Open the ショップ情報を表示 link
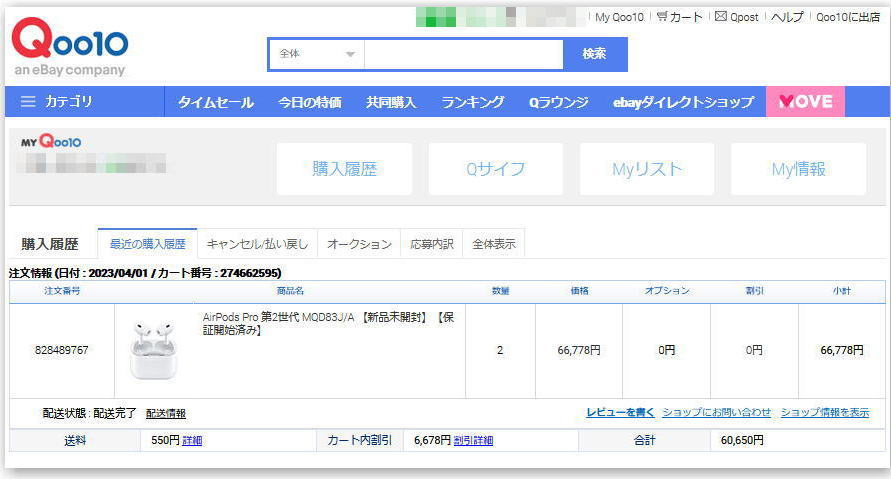 [825, 413]
